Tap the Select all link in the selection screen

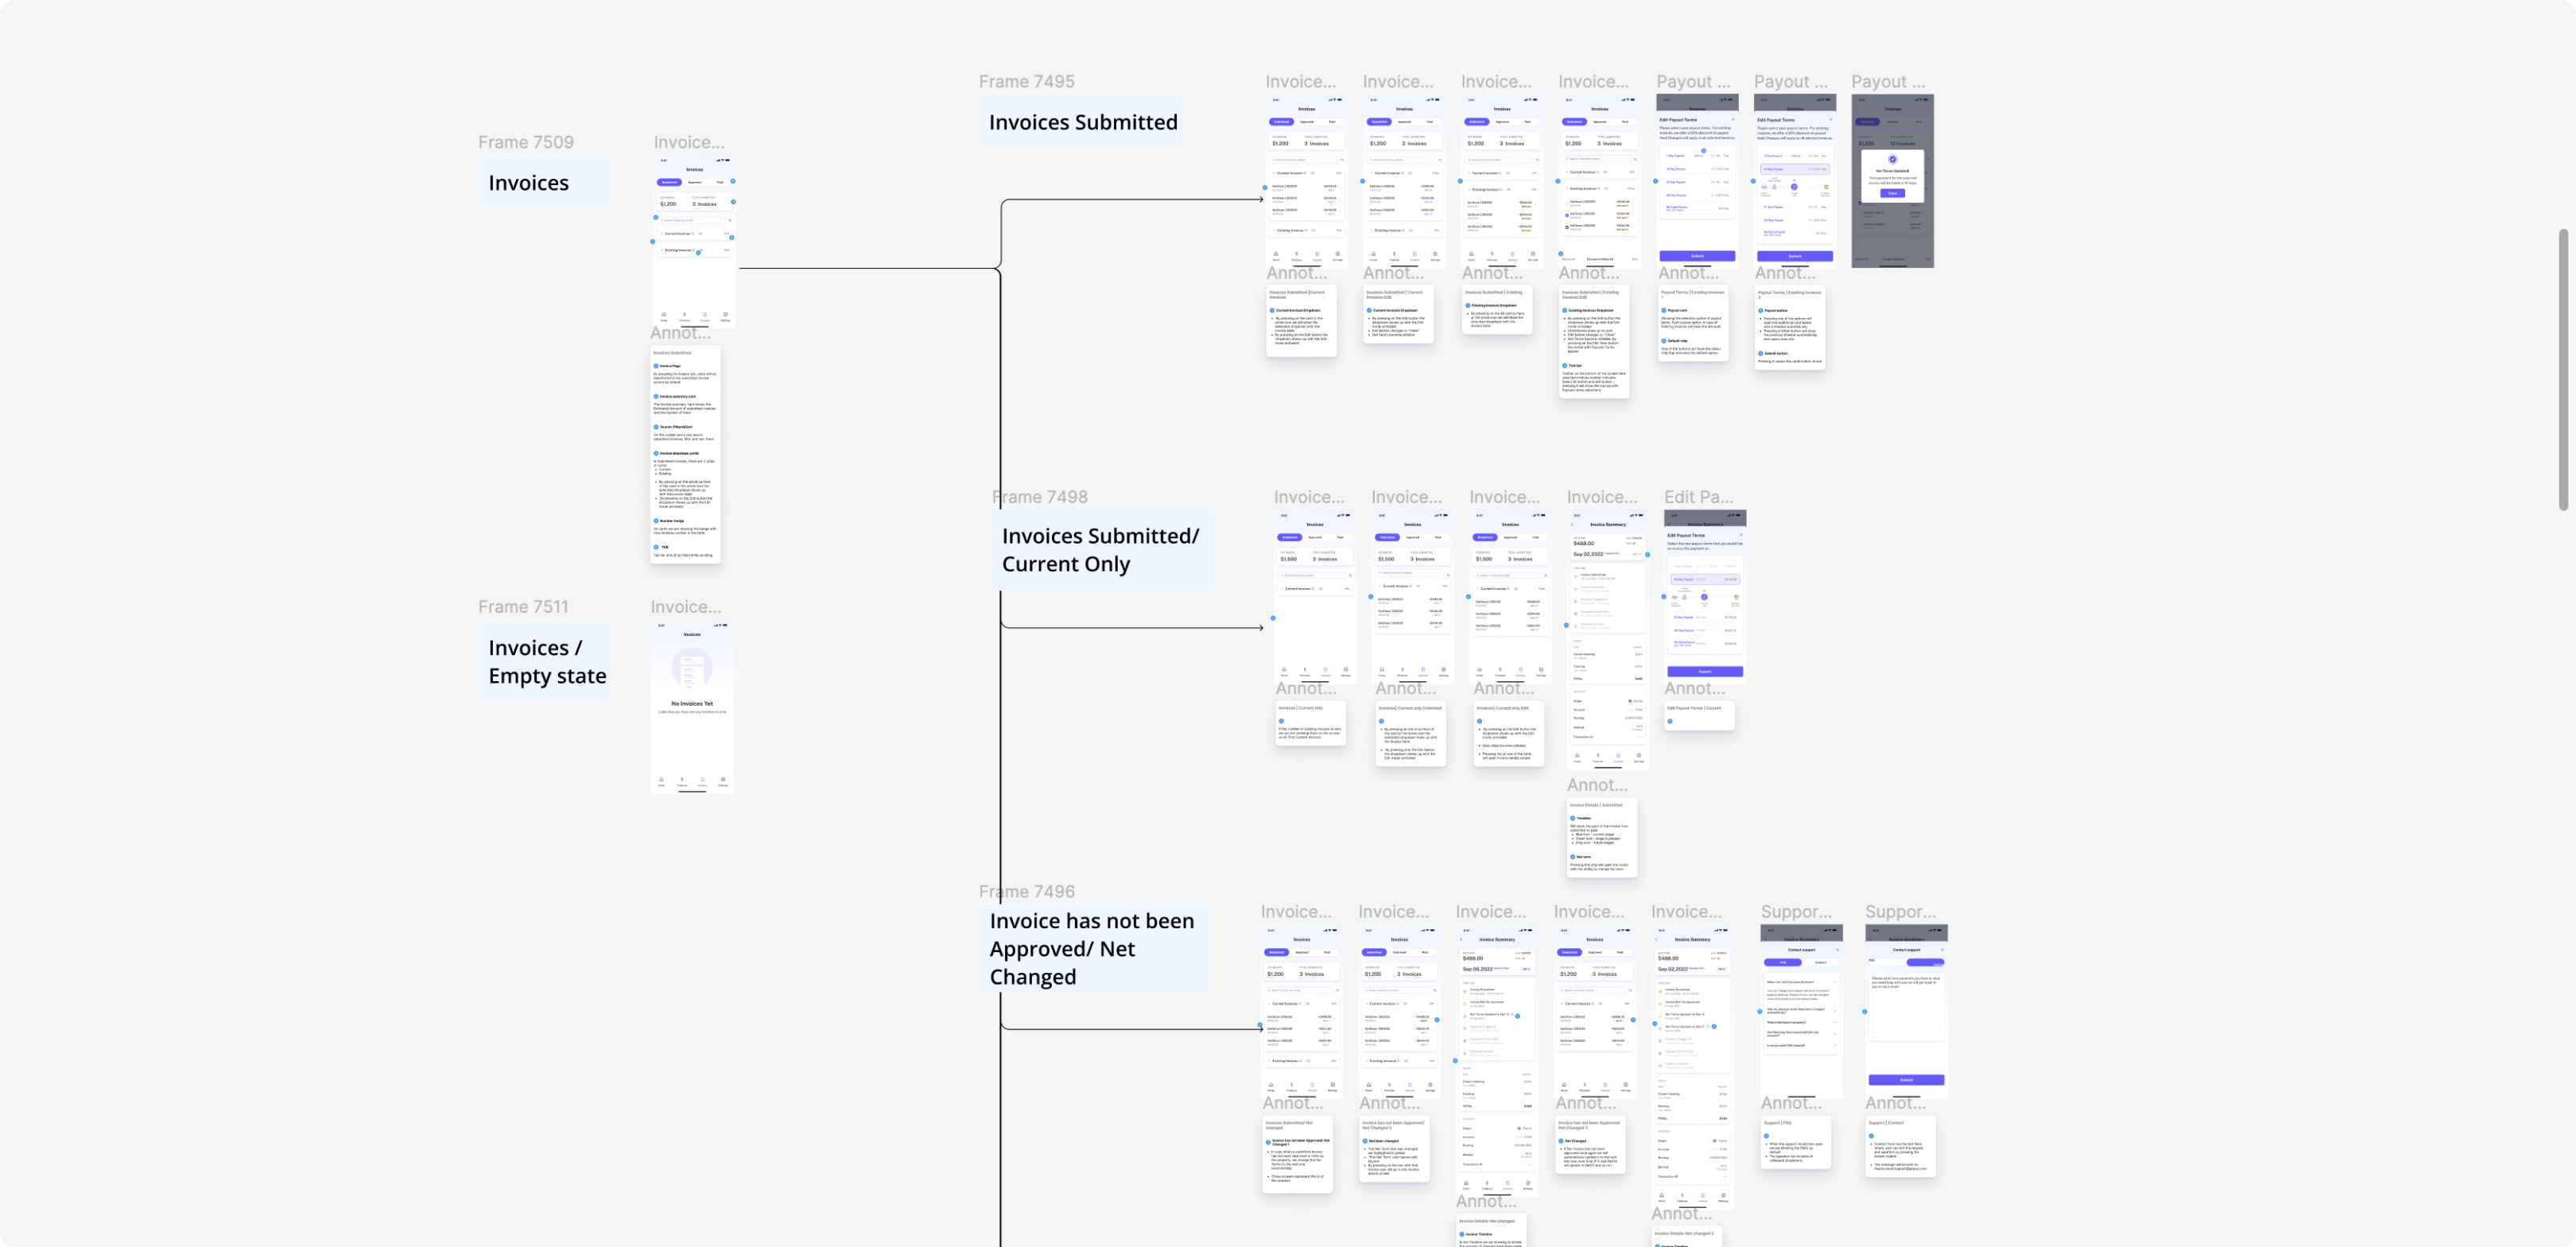[x=1569, y=259]
